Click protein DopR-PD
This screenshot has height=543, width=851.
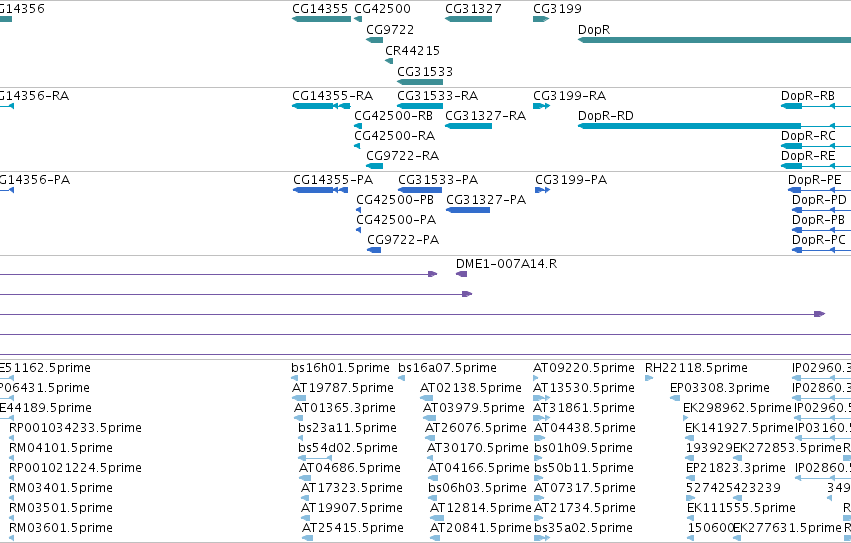[x=822, y=210]
